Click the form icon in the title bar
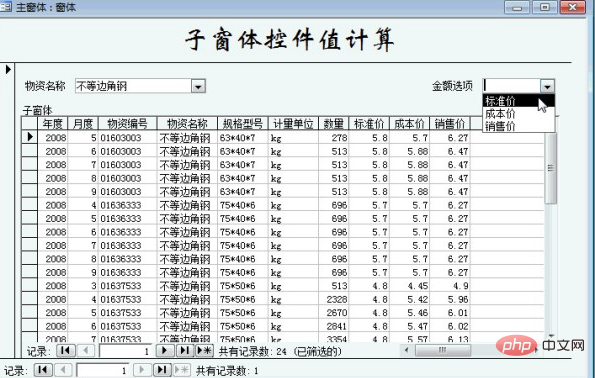The image size is (595, 378). pos(5,6)
